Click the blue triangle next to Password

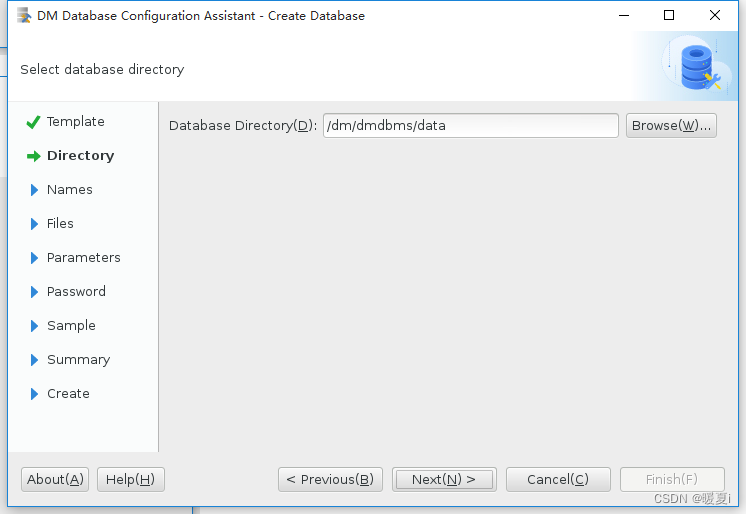coord(34,292)
